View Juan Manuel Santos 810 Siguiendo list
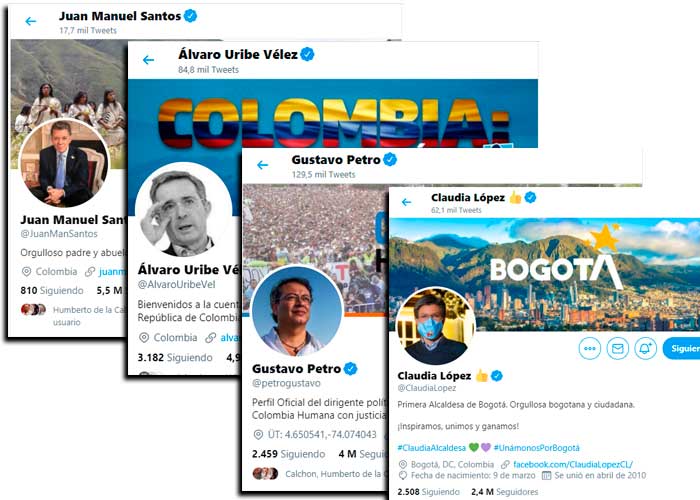This screenshot has height=500, width=700. pyautogui.click(x=52, y=291)
